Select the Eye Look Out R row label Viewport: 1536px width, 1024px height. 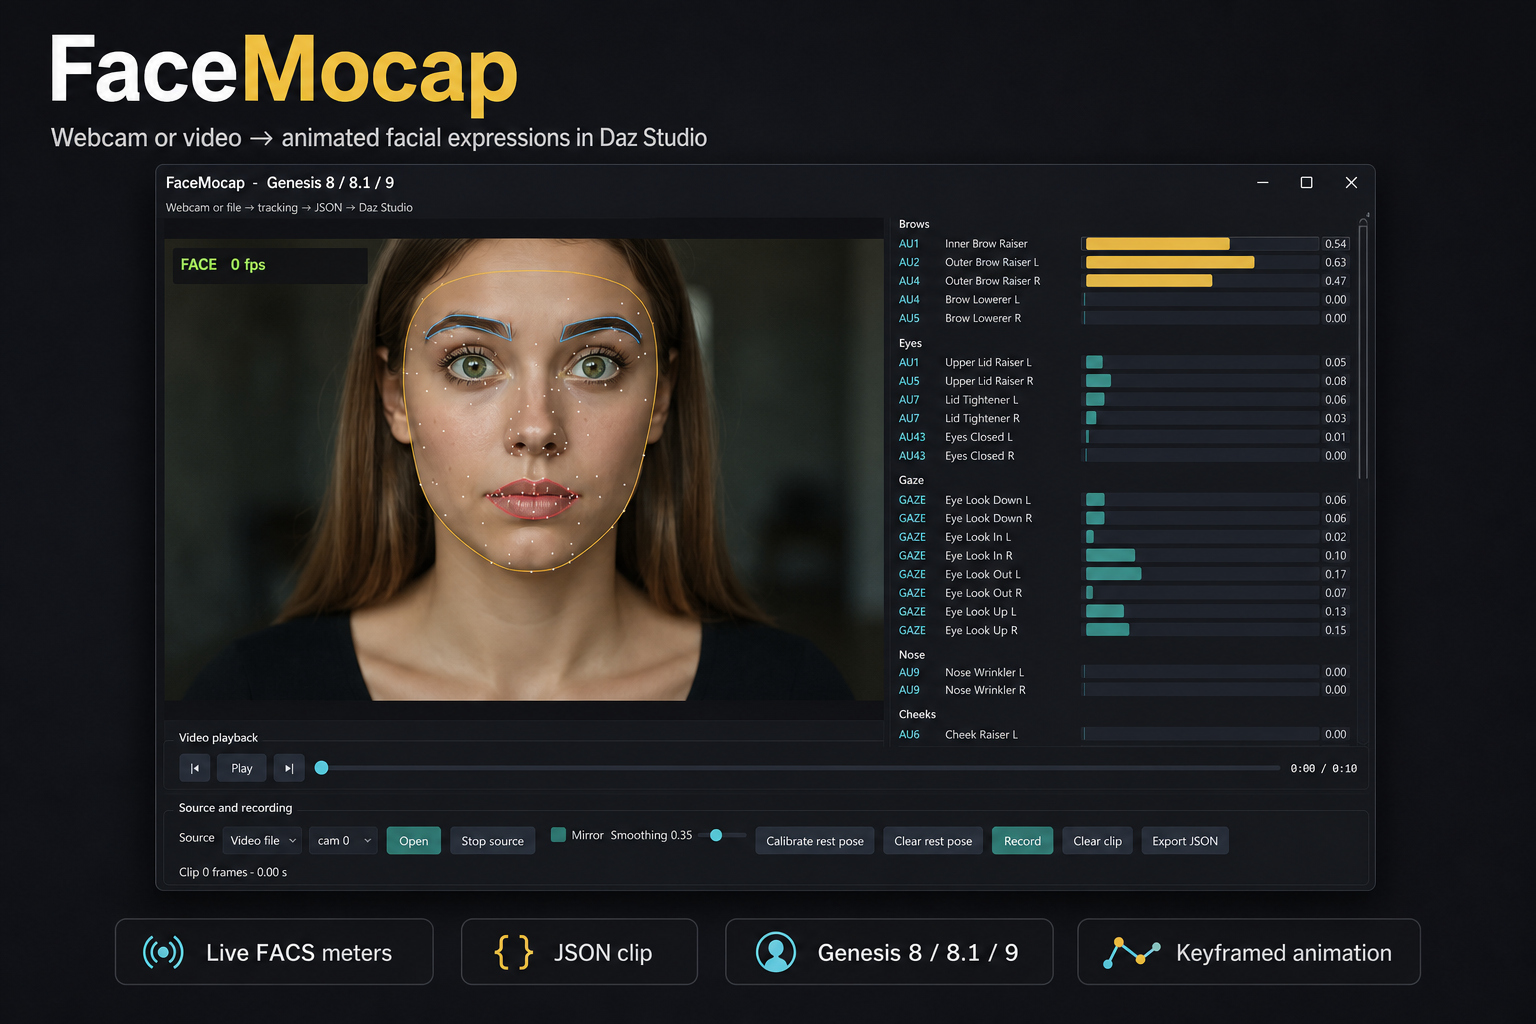coord(983,593)
